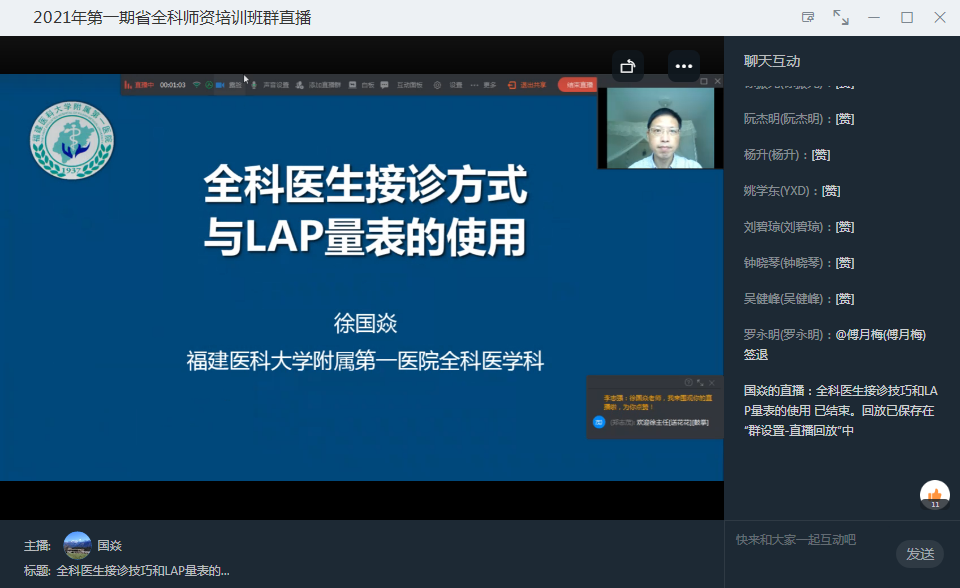This screenshot has width=960, height=588.
Task: Click the truncated stream title at bottom
Action: 142,571
